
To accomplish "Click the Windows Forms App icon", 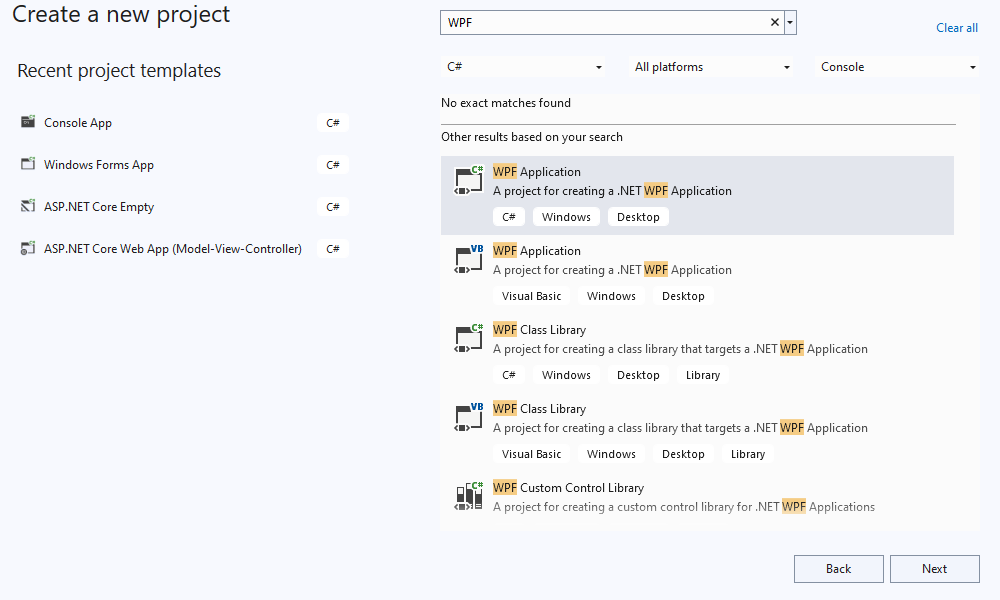I will point(27,165).
